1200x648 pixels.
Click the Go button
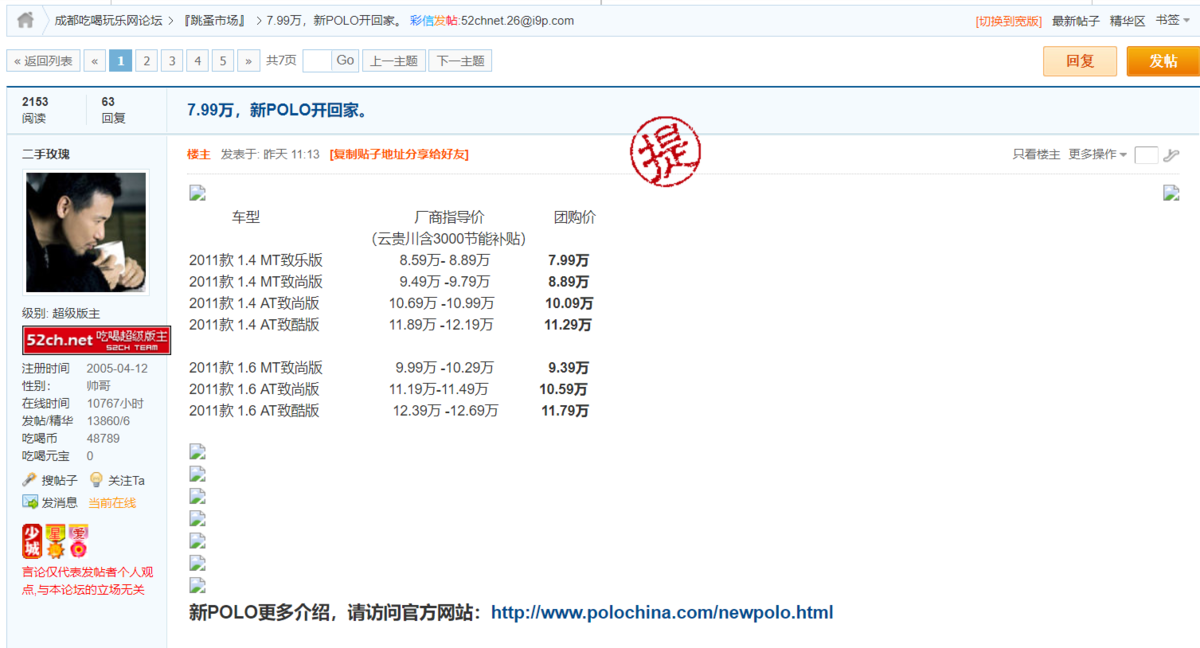pos(345,61)
